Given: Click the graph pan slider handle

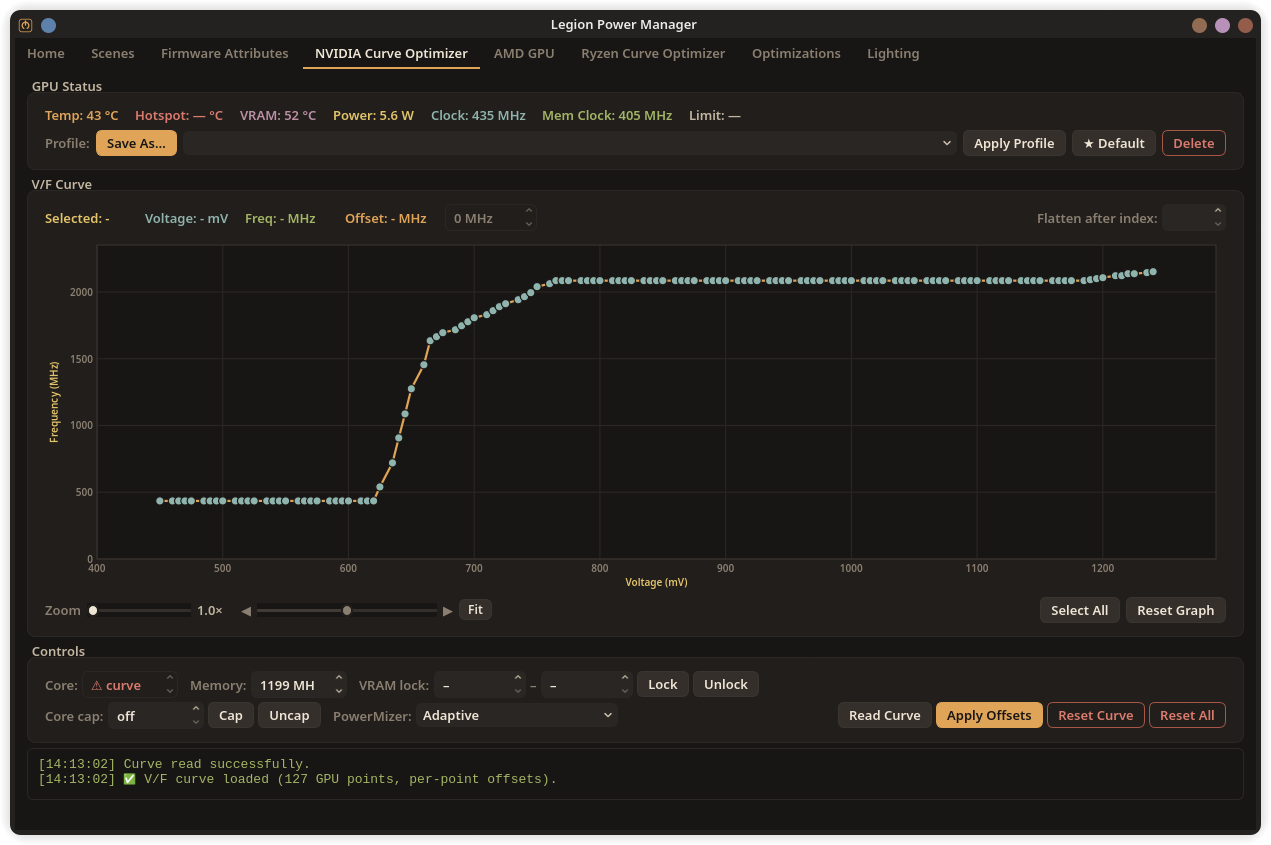Looking at the screenshot, I should (347, 610).
